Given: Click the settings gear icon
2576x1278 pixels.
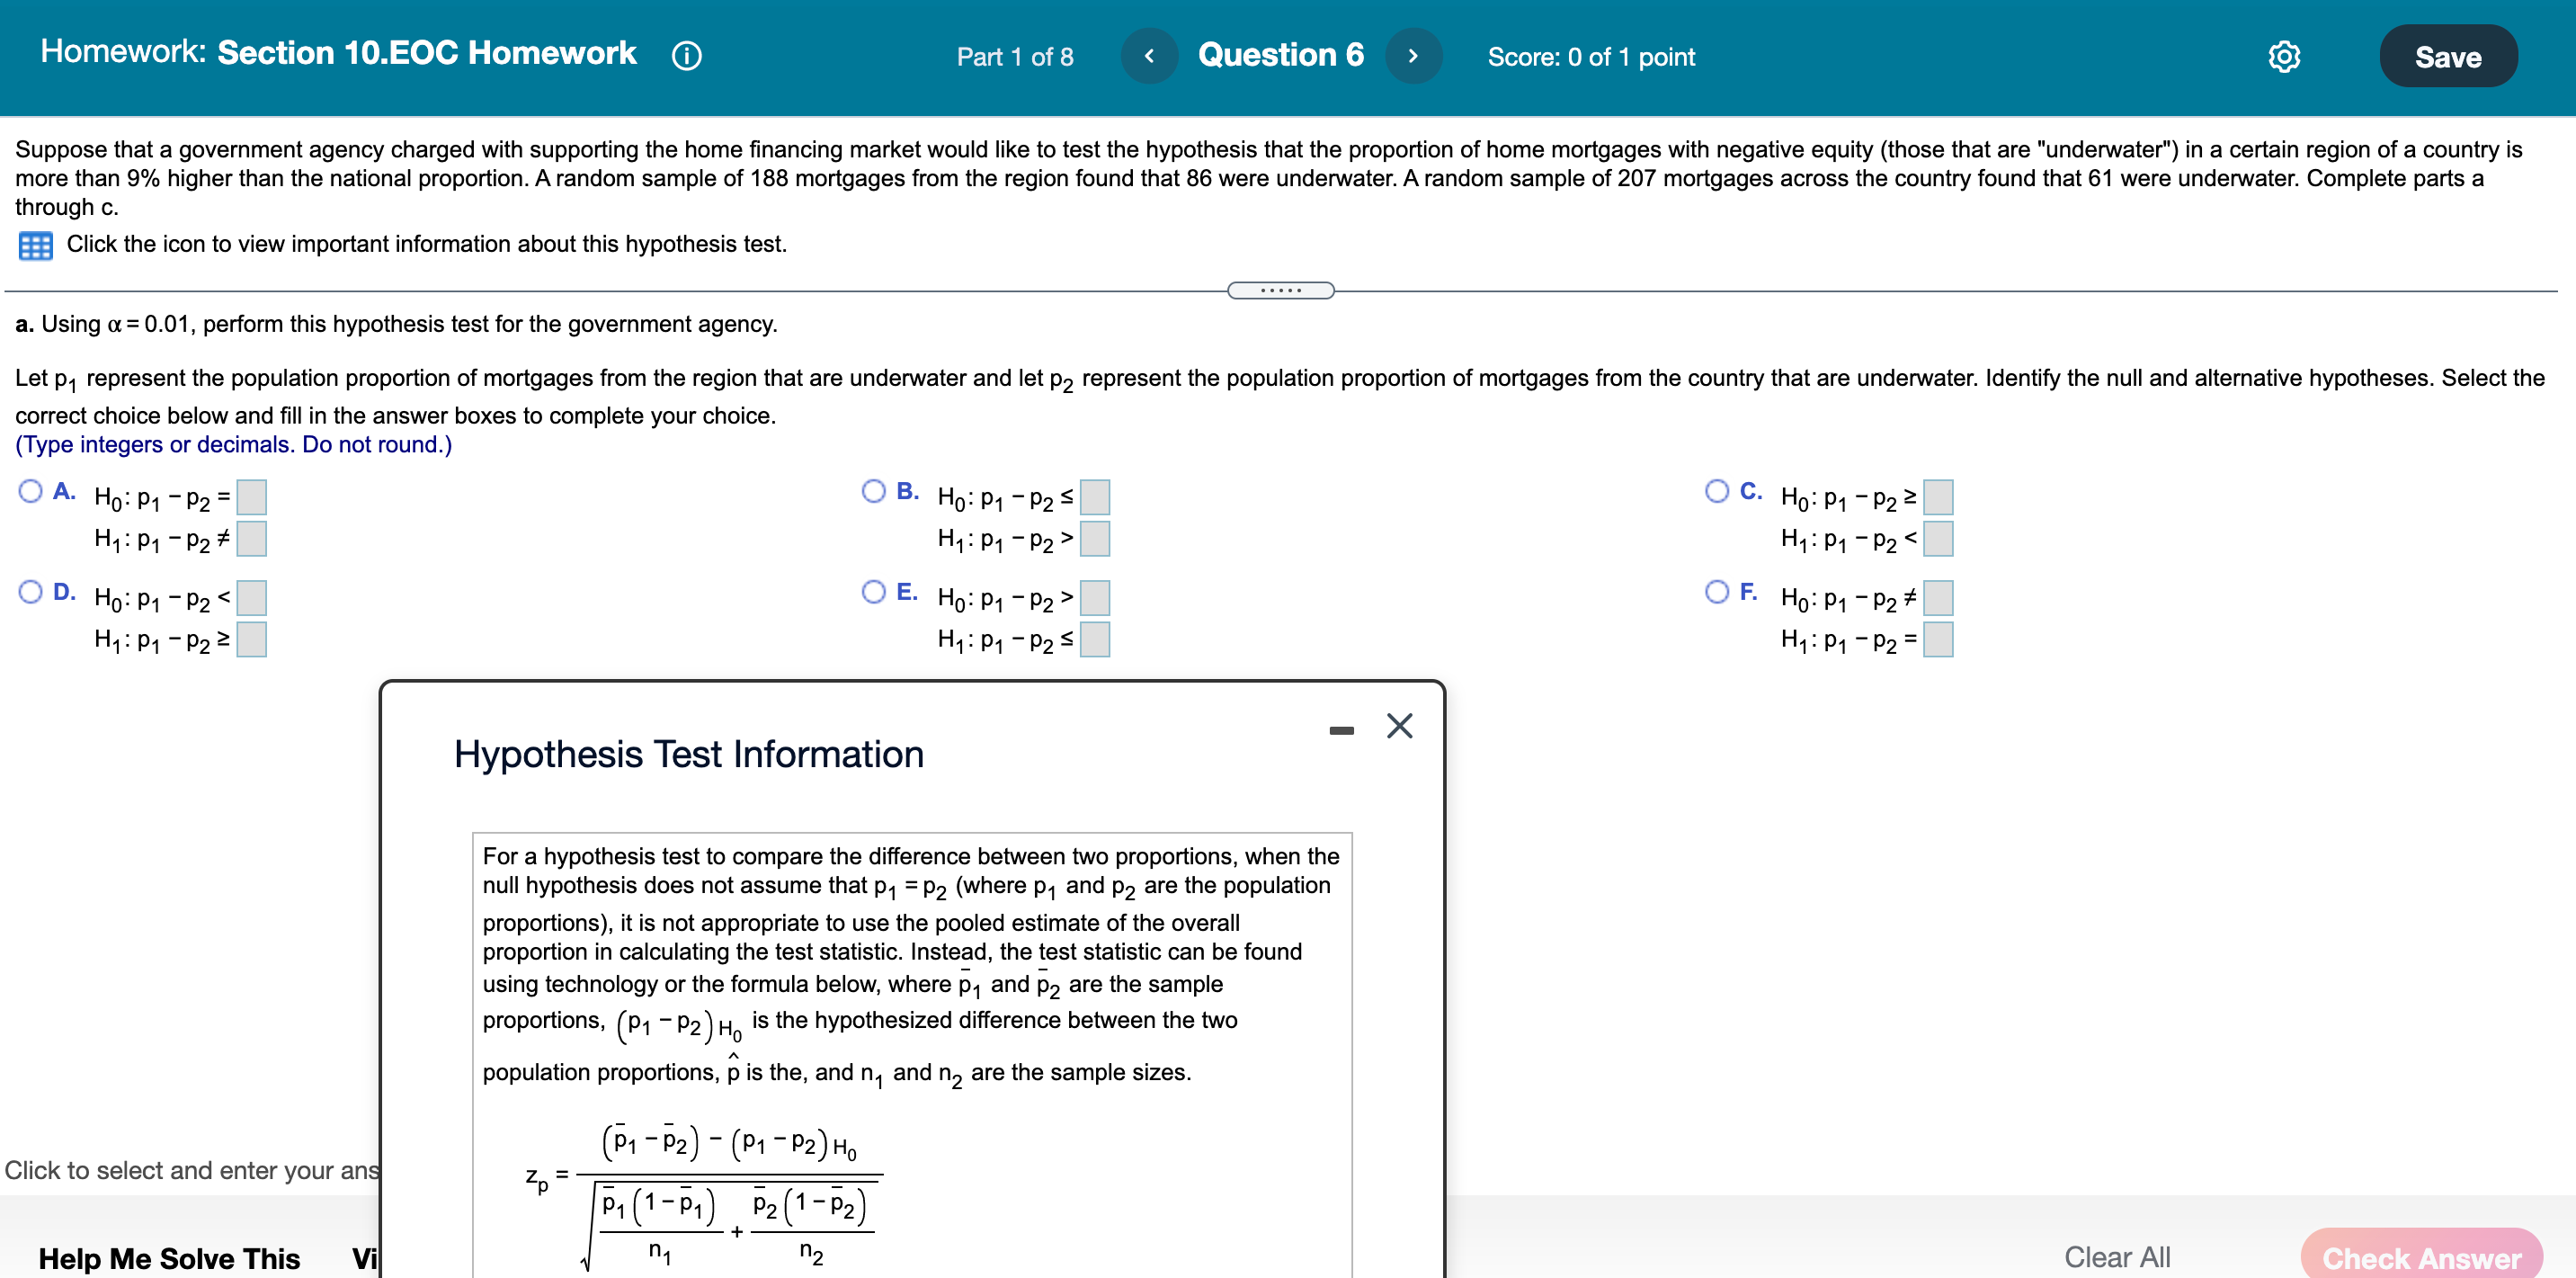Looking at the screenshot, I should click(2285, 57).
